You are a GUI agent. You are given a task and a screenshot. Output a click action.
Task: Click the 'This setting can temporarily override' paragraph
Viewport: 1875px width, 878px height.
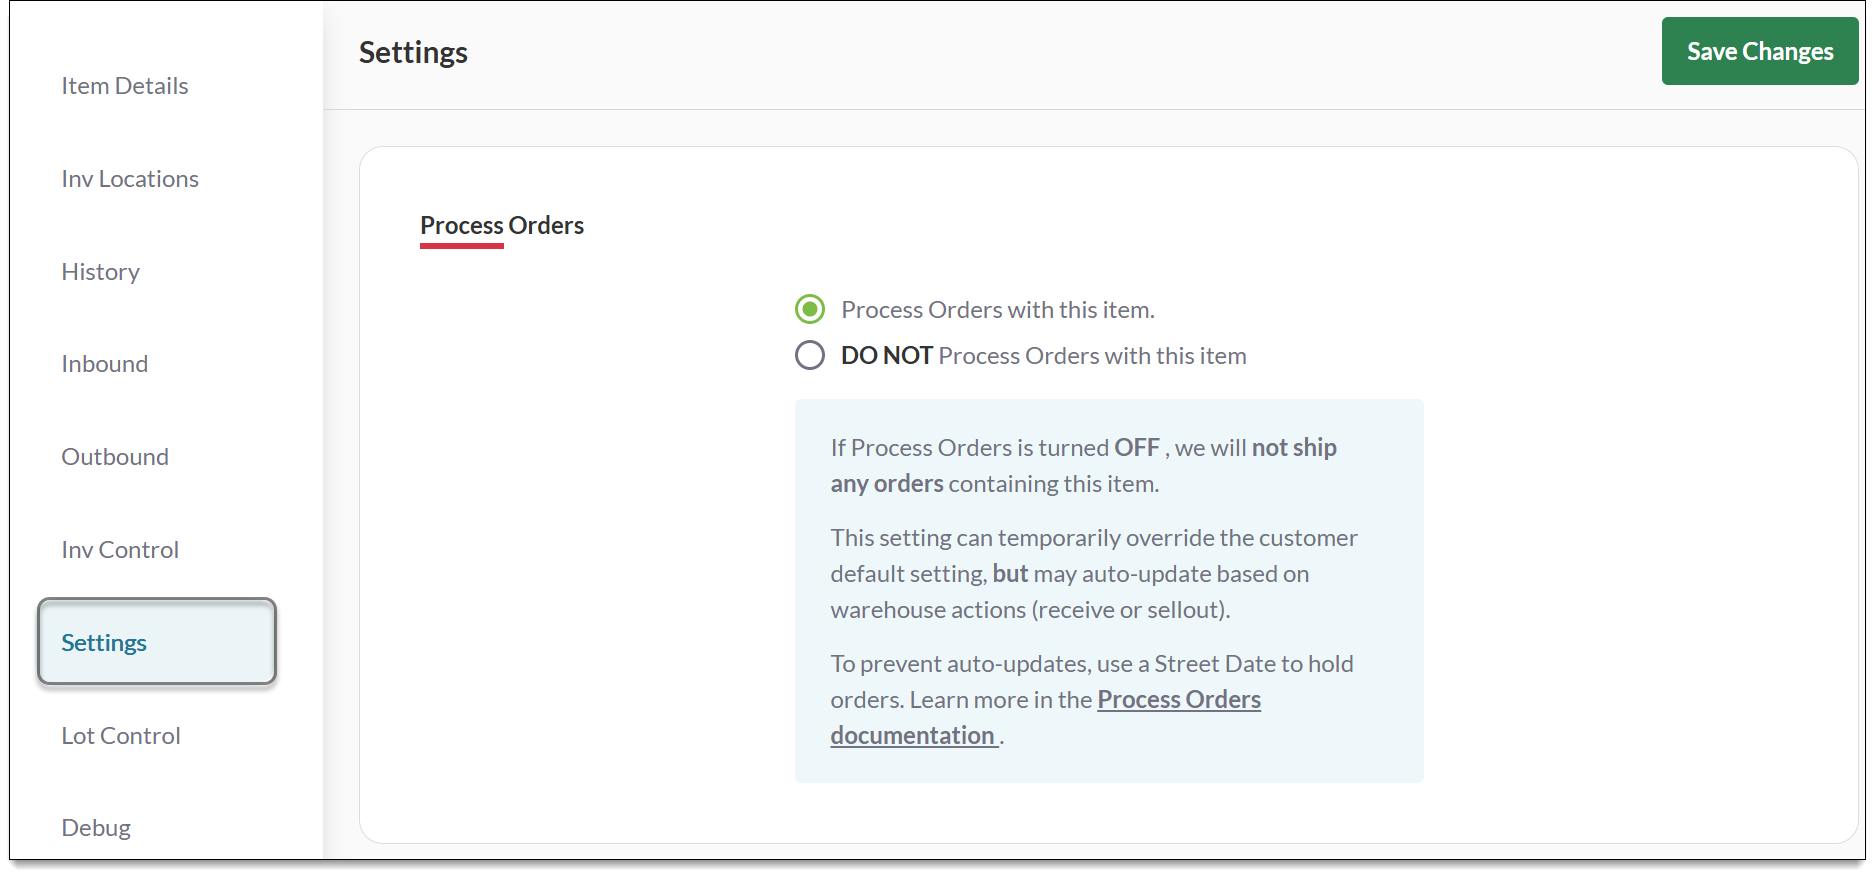(x=1093, y=574)
